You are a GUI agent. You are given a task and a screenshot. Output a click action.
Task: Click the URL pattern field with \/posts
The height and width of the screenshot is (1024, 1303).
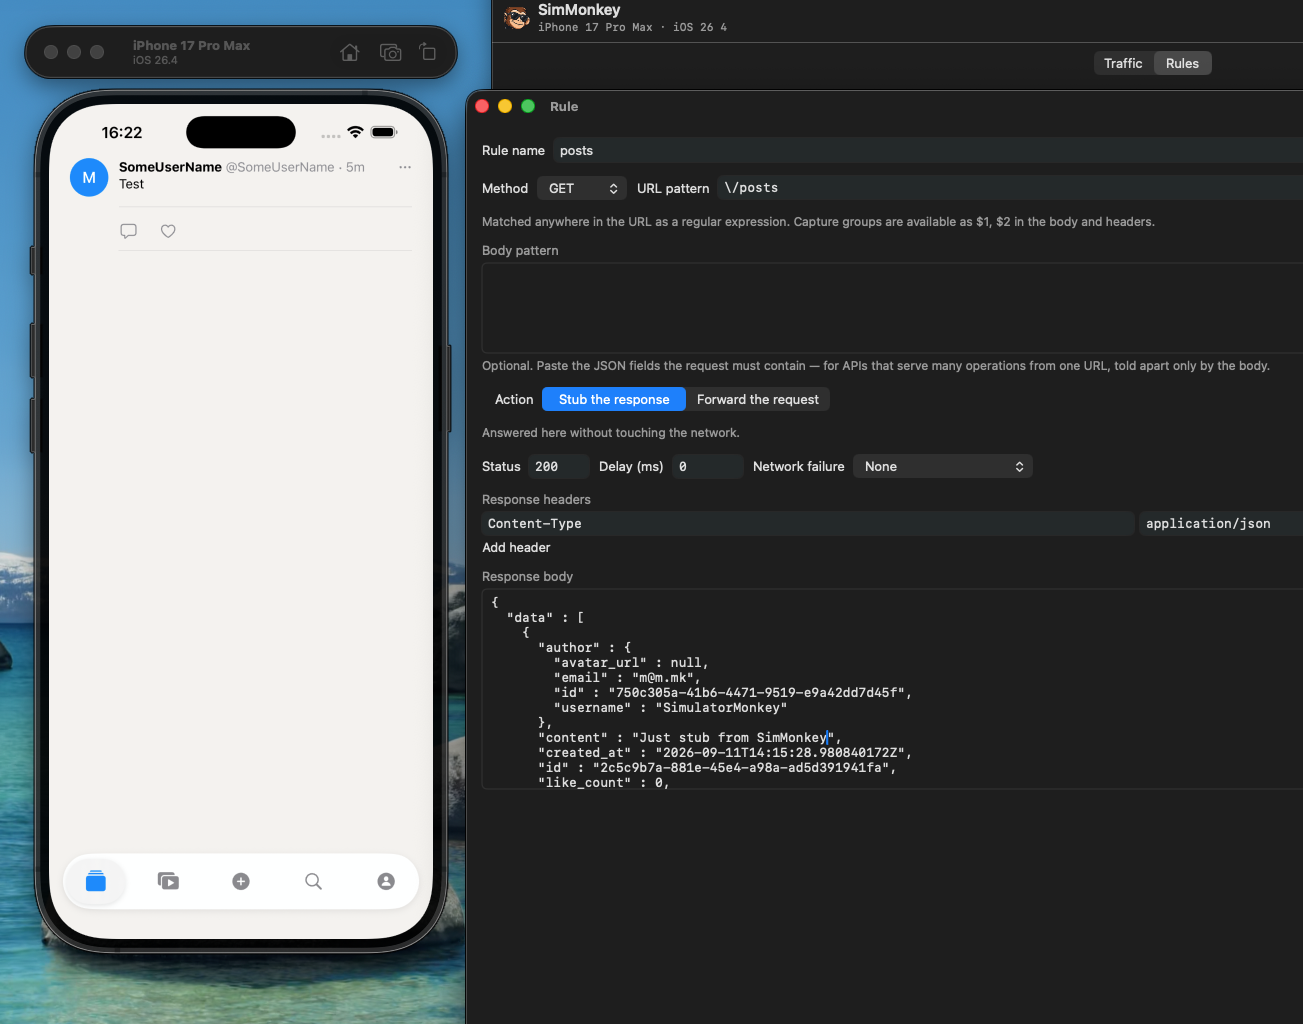(1010, 188)
